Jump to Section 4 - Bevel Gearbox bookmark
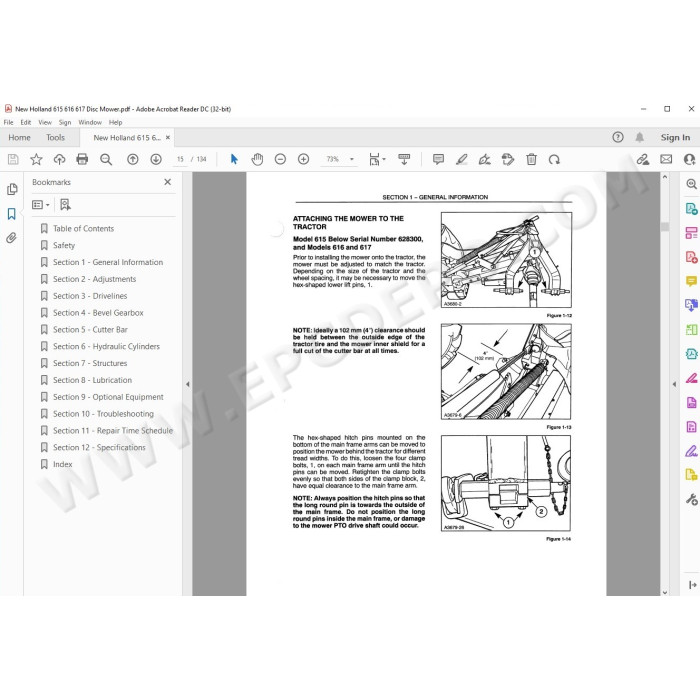Screen dimensions: 700x700 [x=98, y=313]
